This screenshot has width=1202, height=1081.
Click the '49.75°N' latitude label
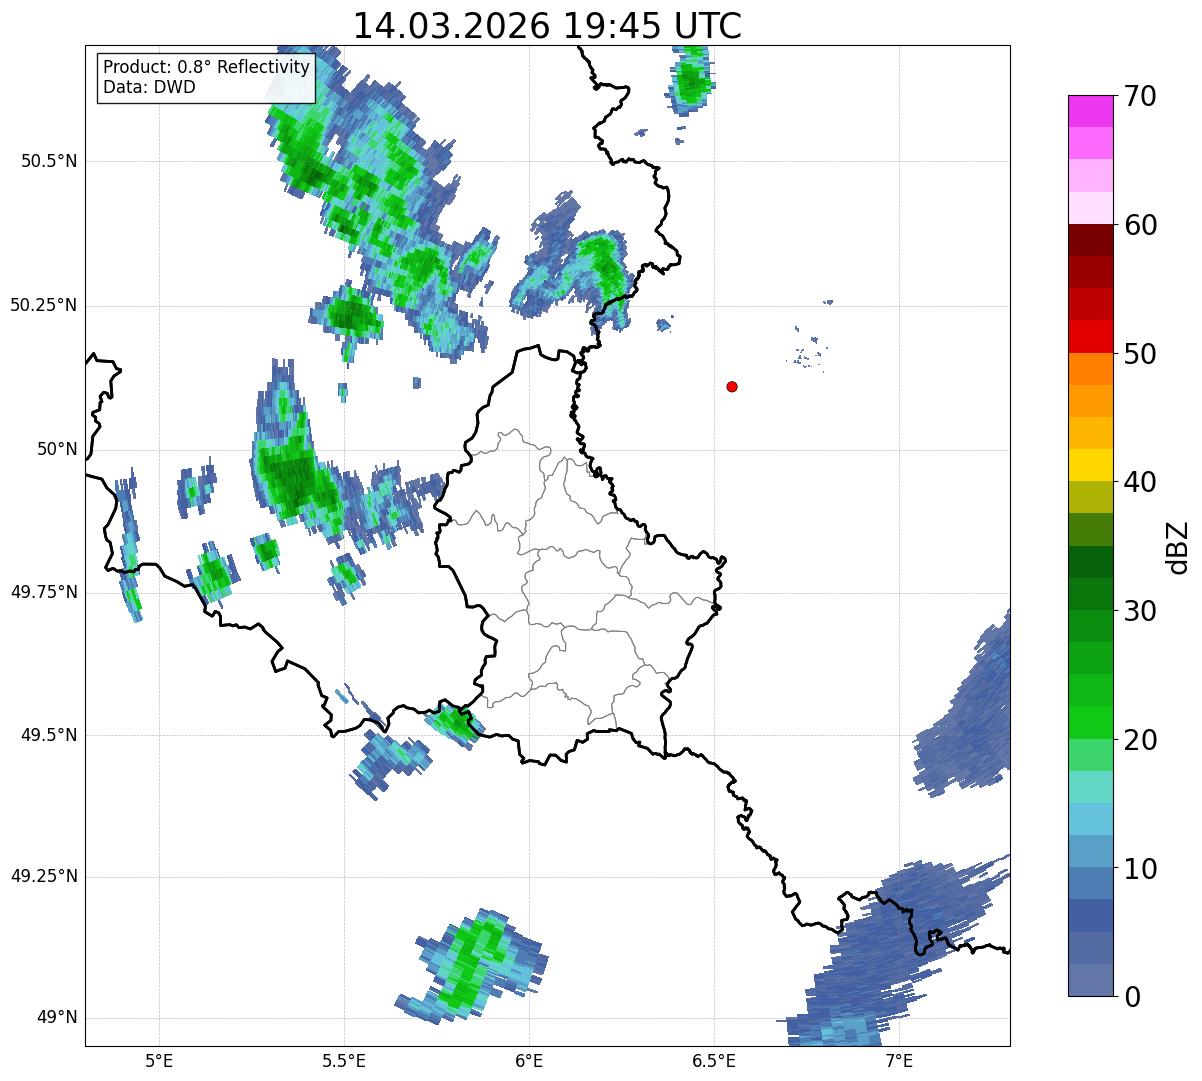tap(44, 592)
